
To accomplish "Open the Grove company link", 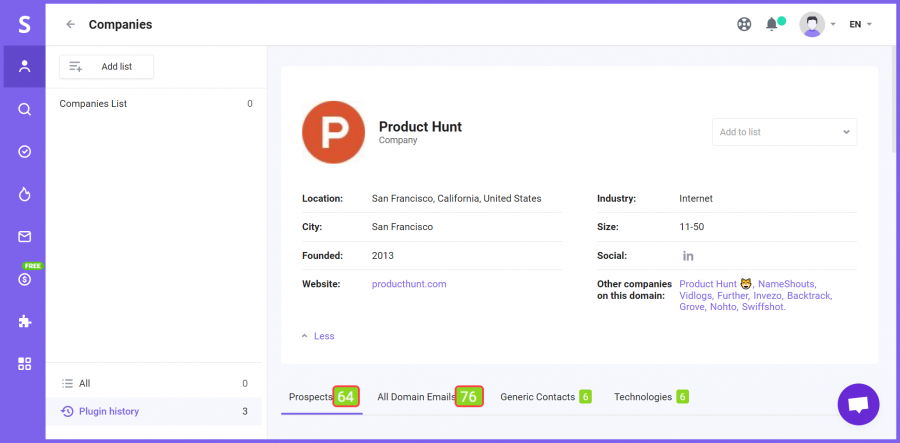I will [693, 307].
